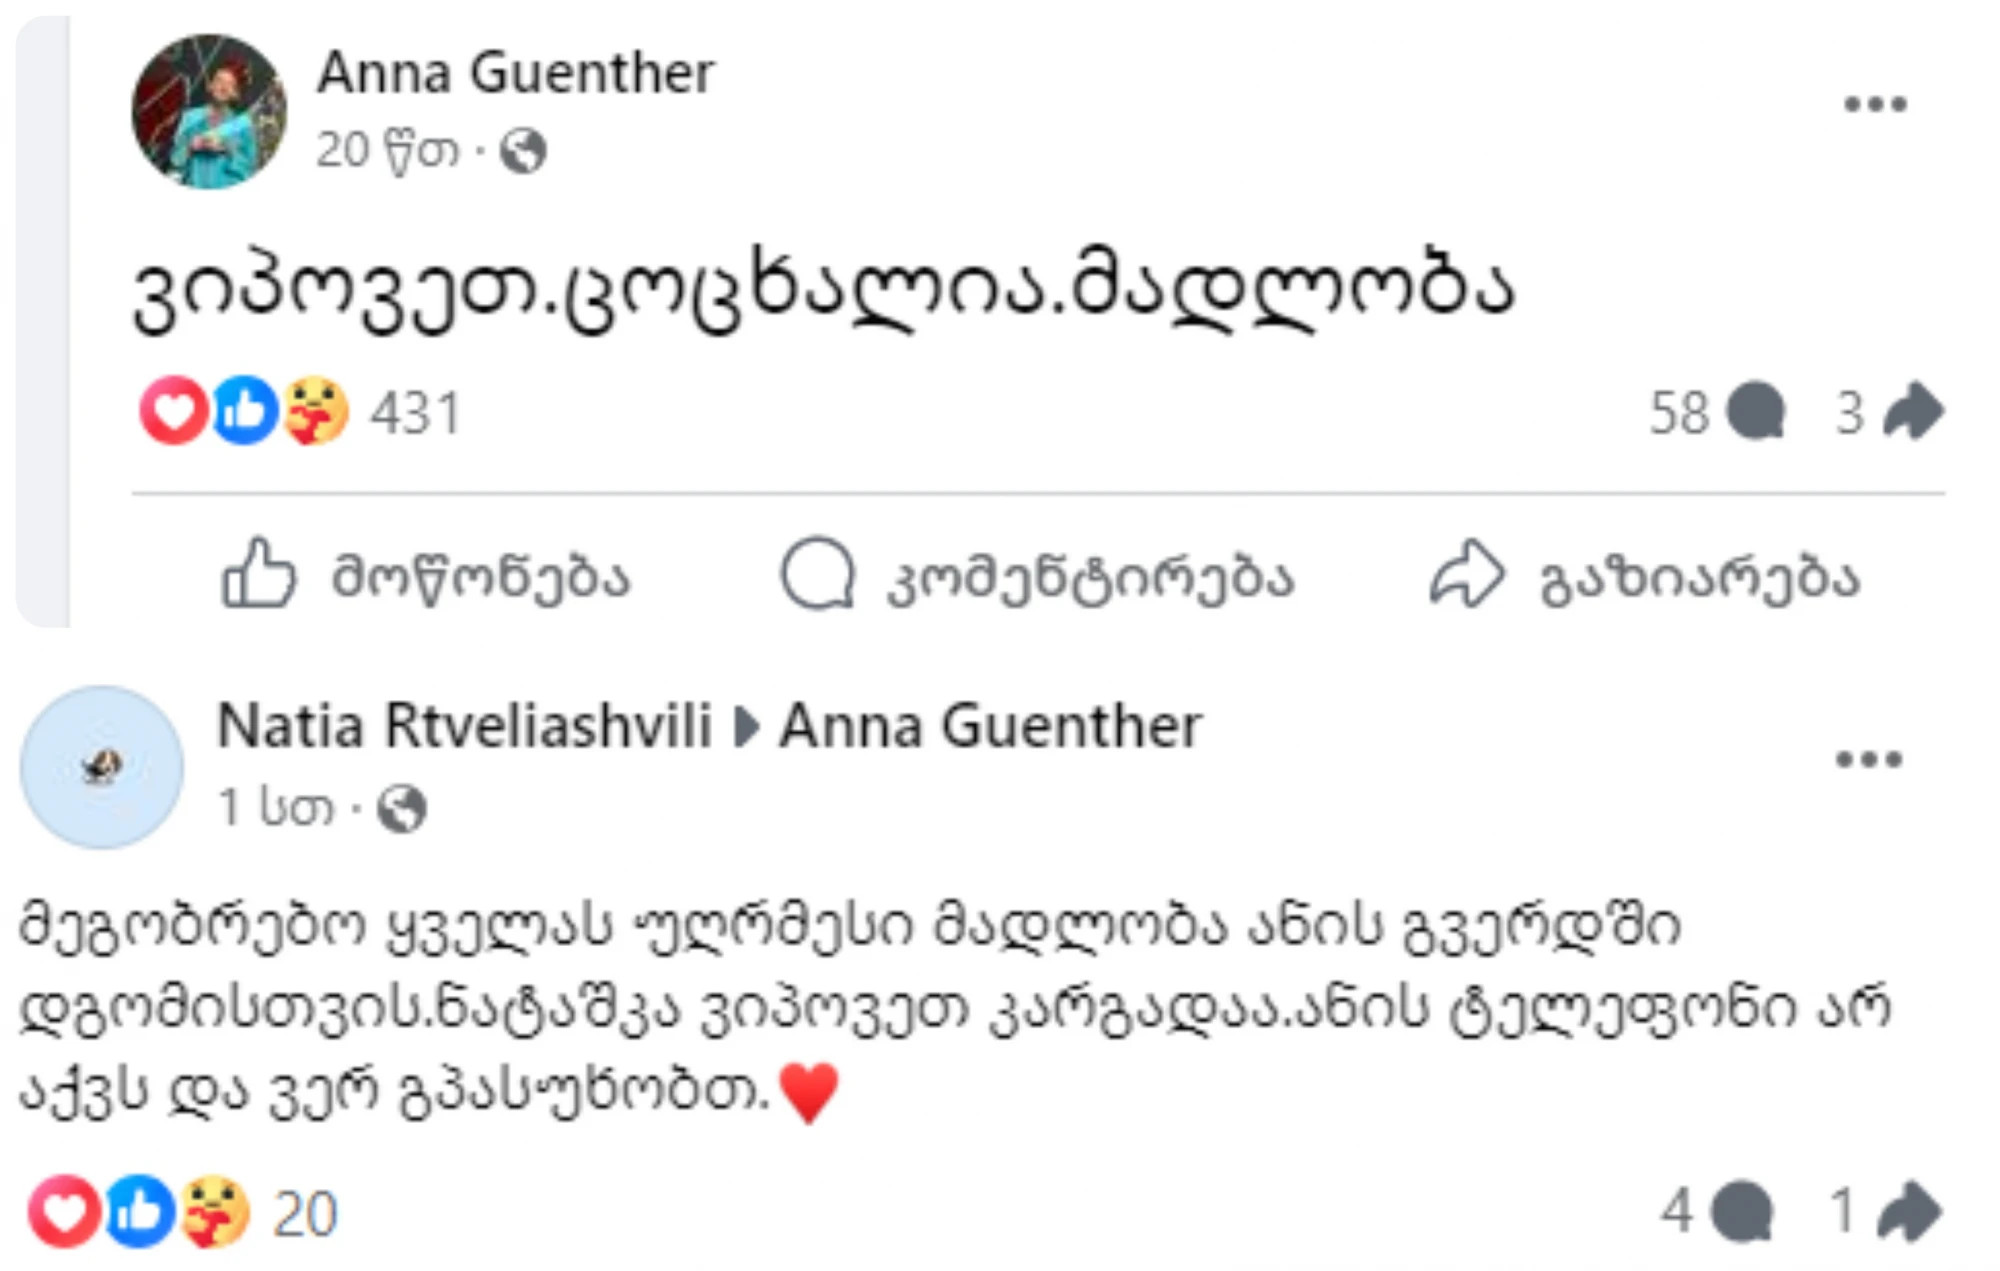
Task: Open the 431 reactions list
Action: 415,413
